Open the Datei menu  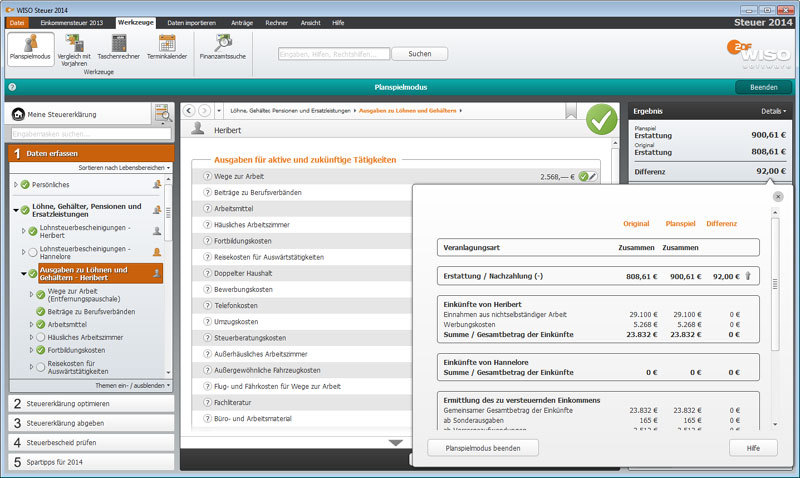click(17, 22)
